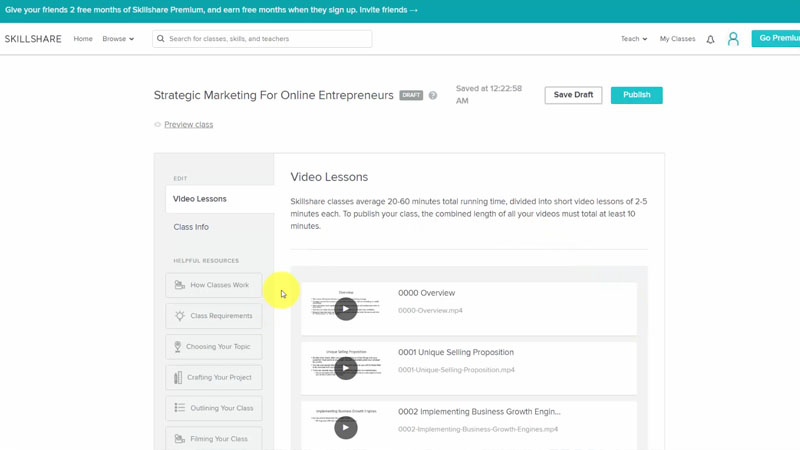Expand the Browse dropdown menu
The image size is (800, 450).
pyautogui.click(x=118, y=39)
